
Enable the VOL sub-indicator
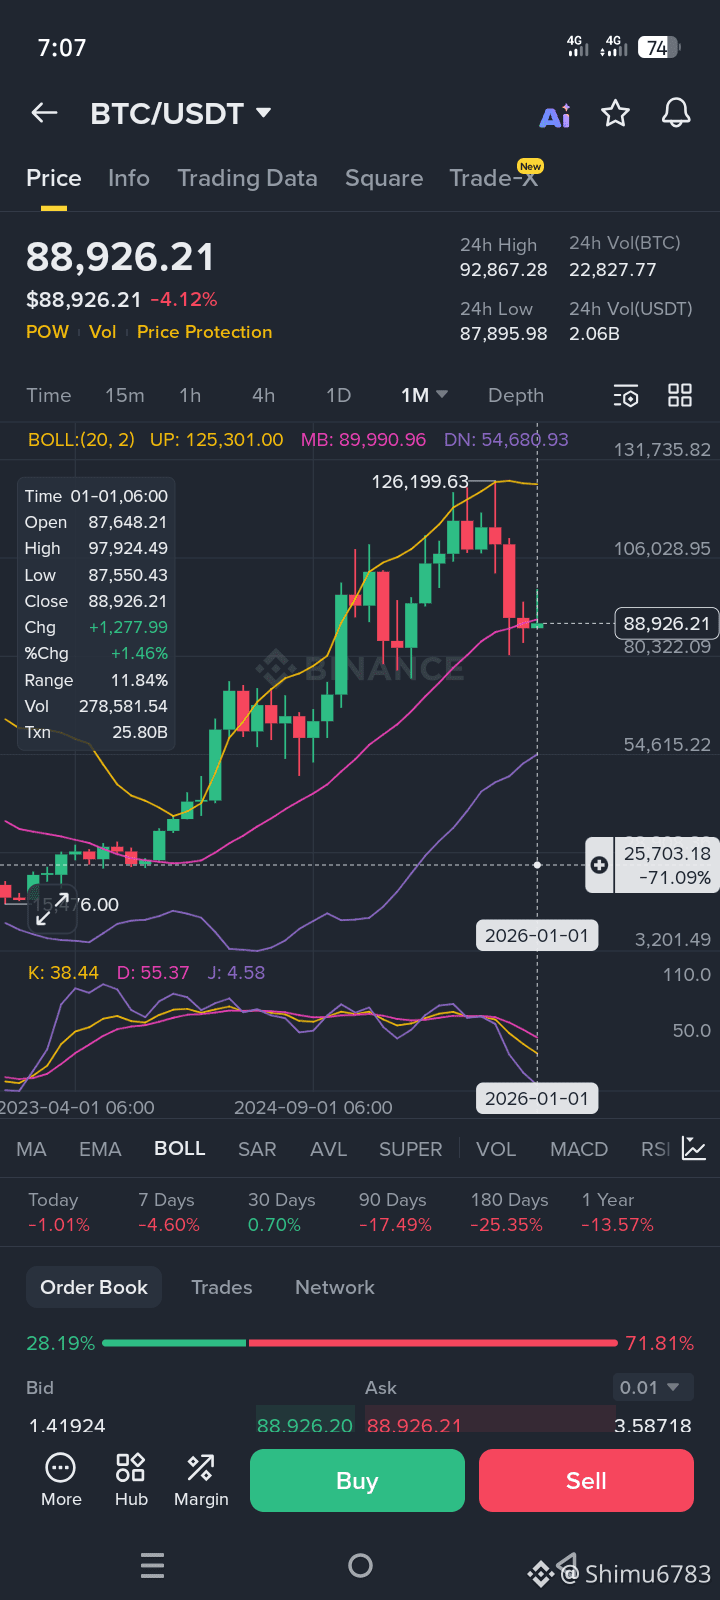[496, 1149]
